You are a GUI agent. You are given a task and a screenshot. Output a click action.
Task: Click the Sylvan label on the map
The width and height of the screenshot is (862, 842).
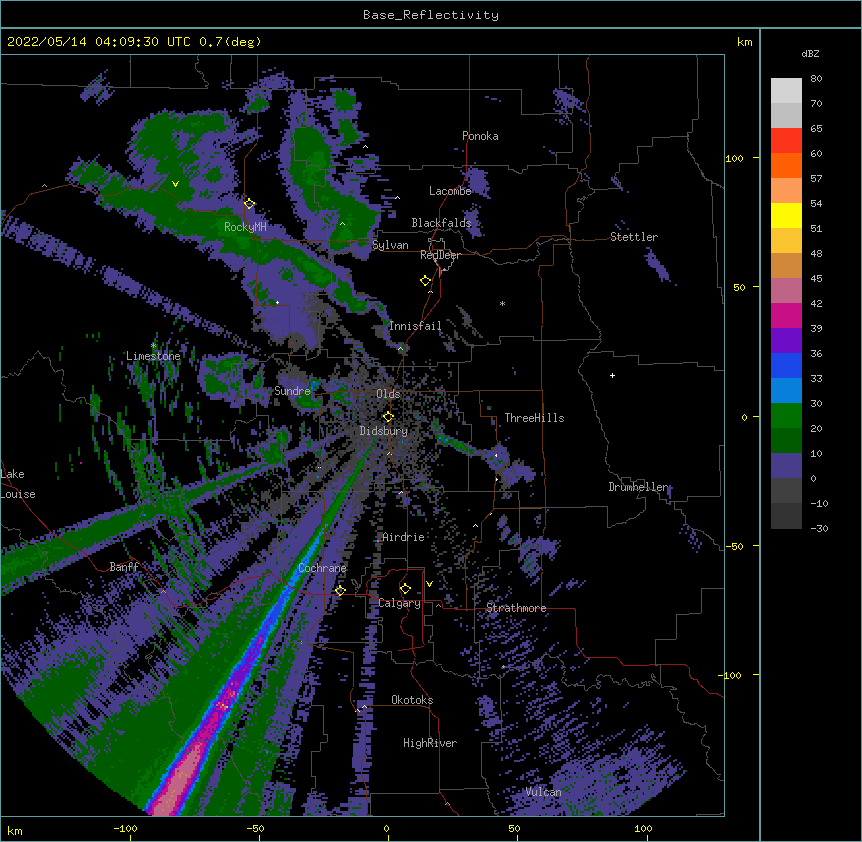(x=390, y=245)
